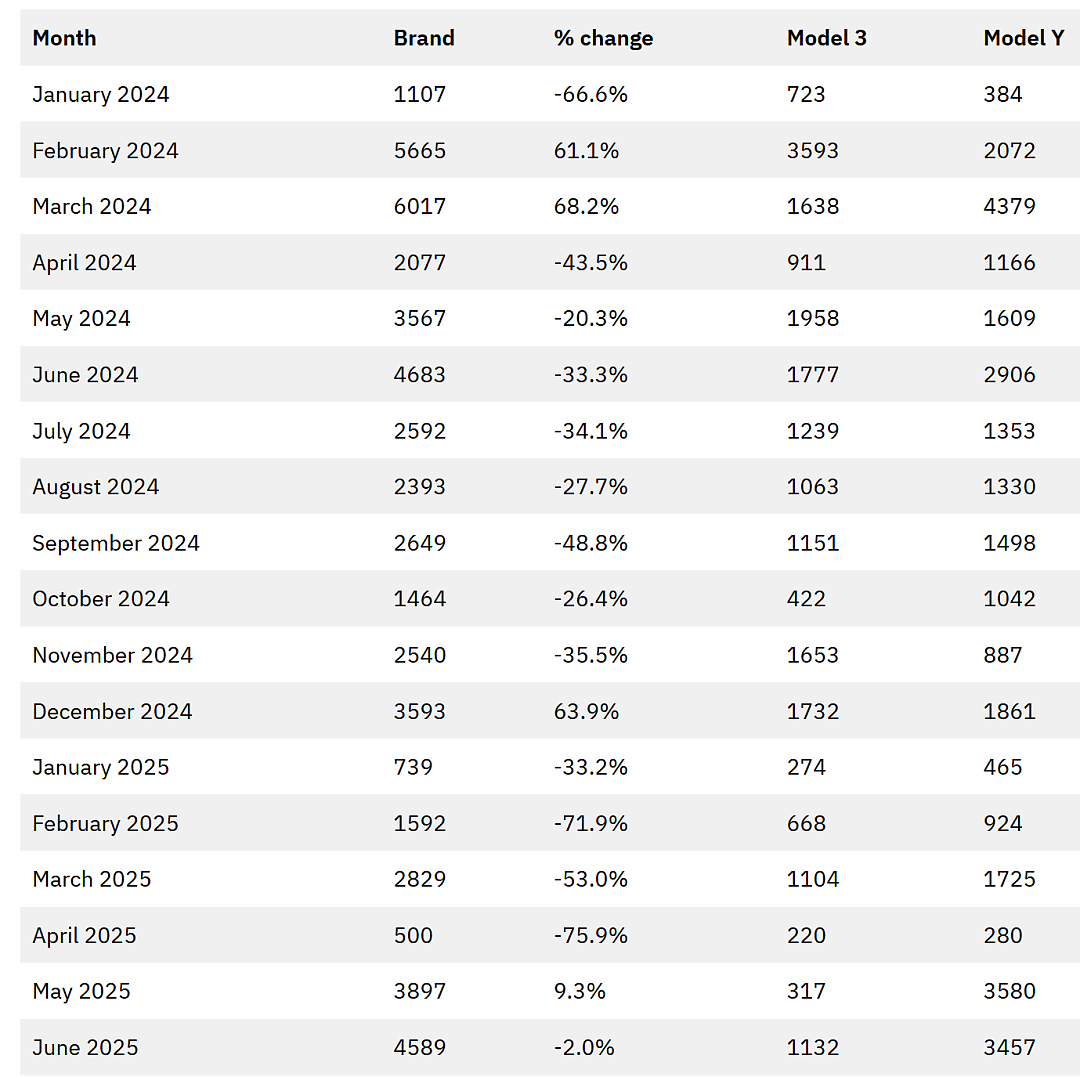Click the June 2024 Model Y value 2906
The width and height of the screenshot is (1080, 1077).
point(1009,375)
